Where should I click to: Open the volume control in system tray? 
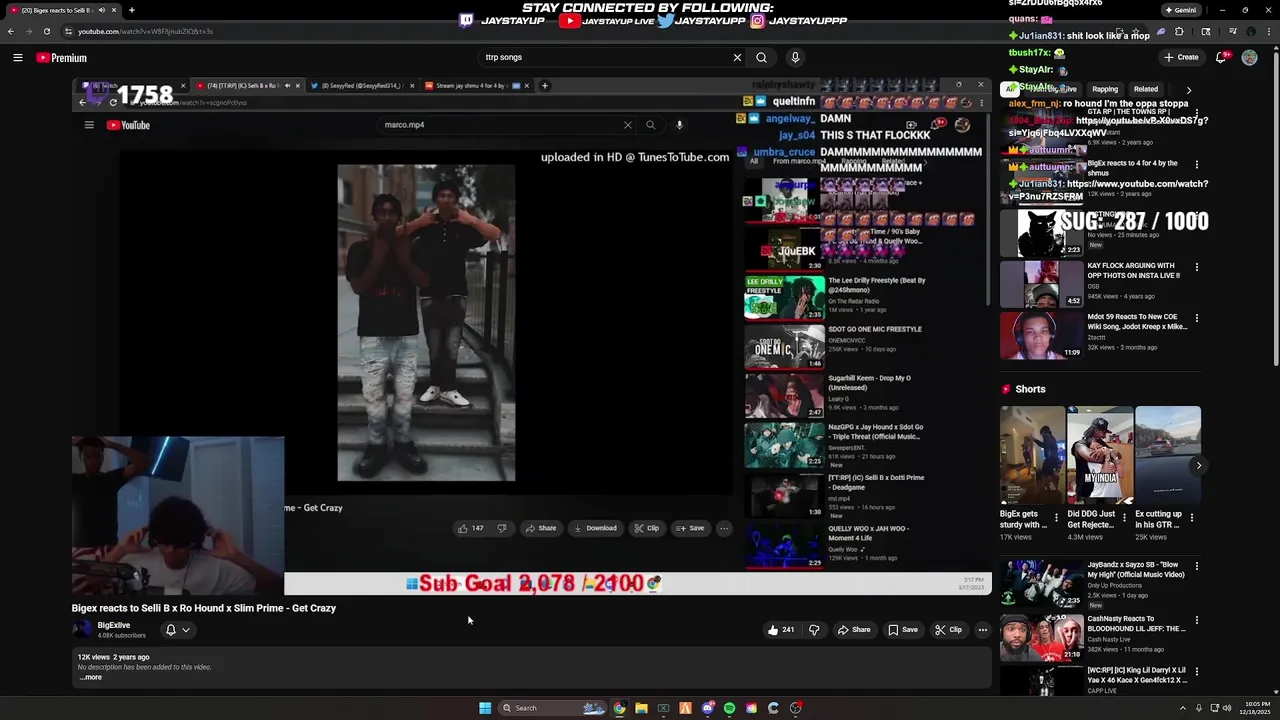tap(1228, 708)
